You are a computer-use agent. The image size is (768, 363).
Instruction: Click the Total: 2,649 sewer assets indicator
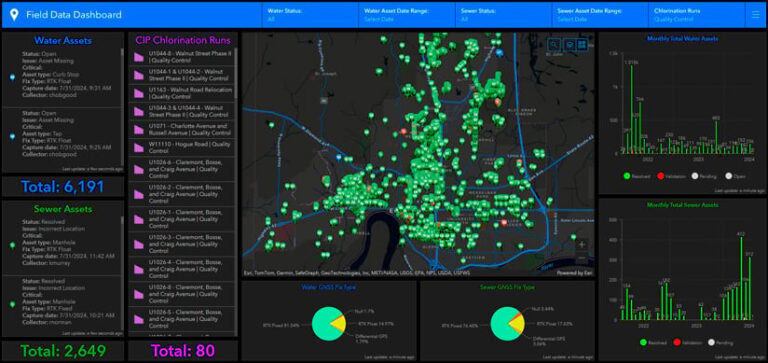pyautogui.click(x=63, y=351)
